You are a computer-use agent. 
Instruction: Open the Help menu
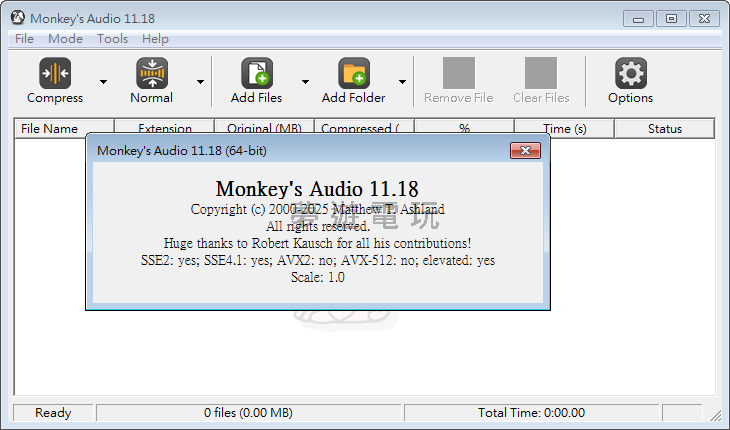coord(155,39)
